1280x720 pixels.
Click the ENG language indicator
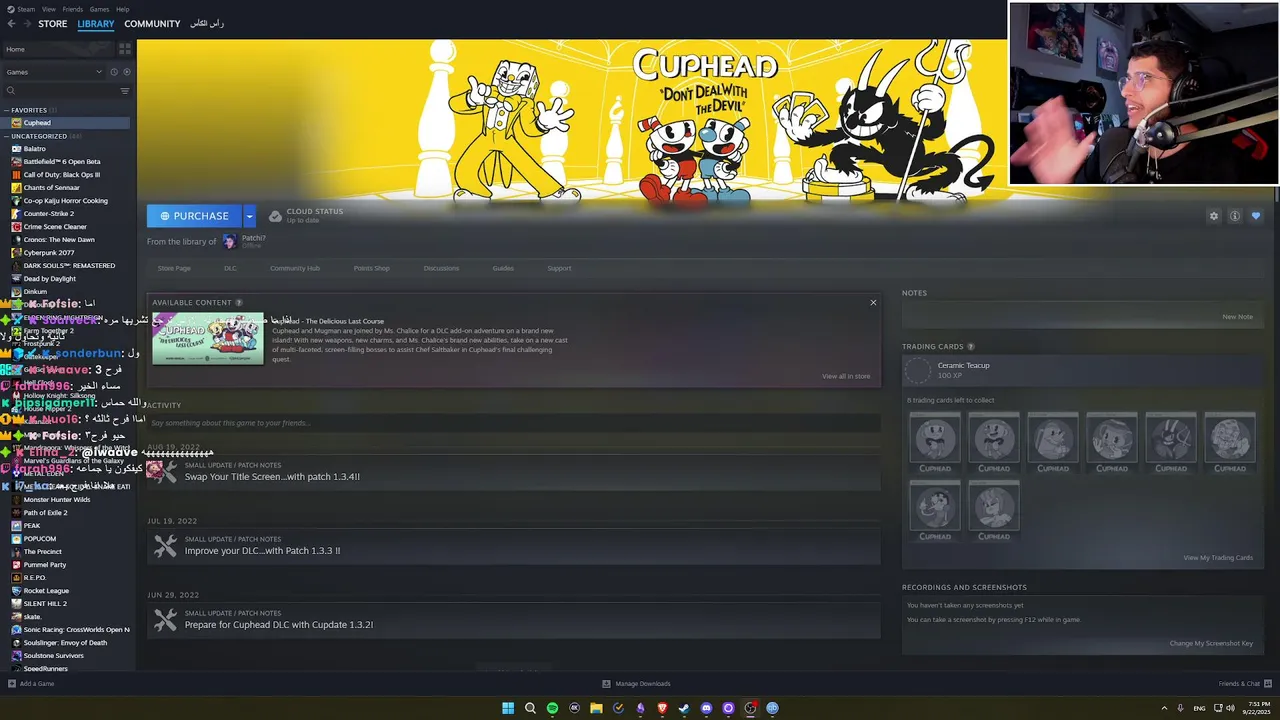(x=1199, y=708)
